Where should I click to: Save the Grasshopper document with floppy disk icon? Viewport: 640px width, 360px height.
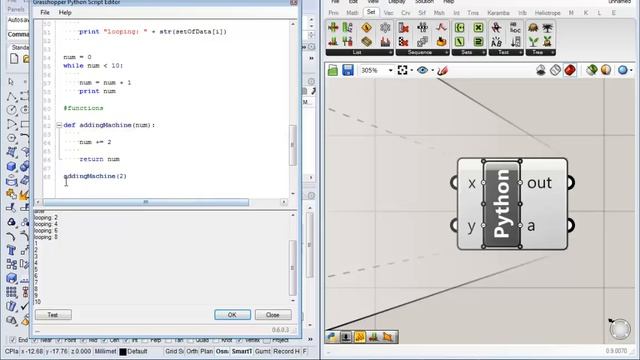click(348, 70)
